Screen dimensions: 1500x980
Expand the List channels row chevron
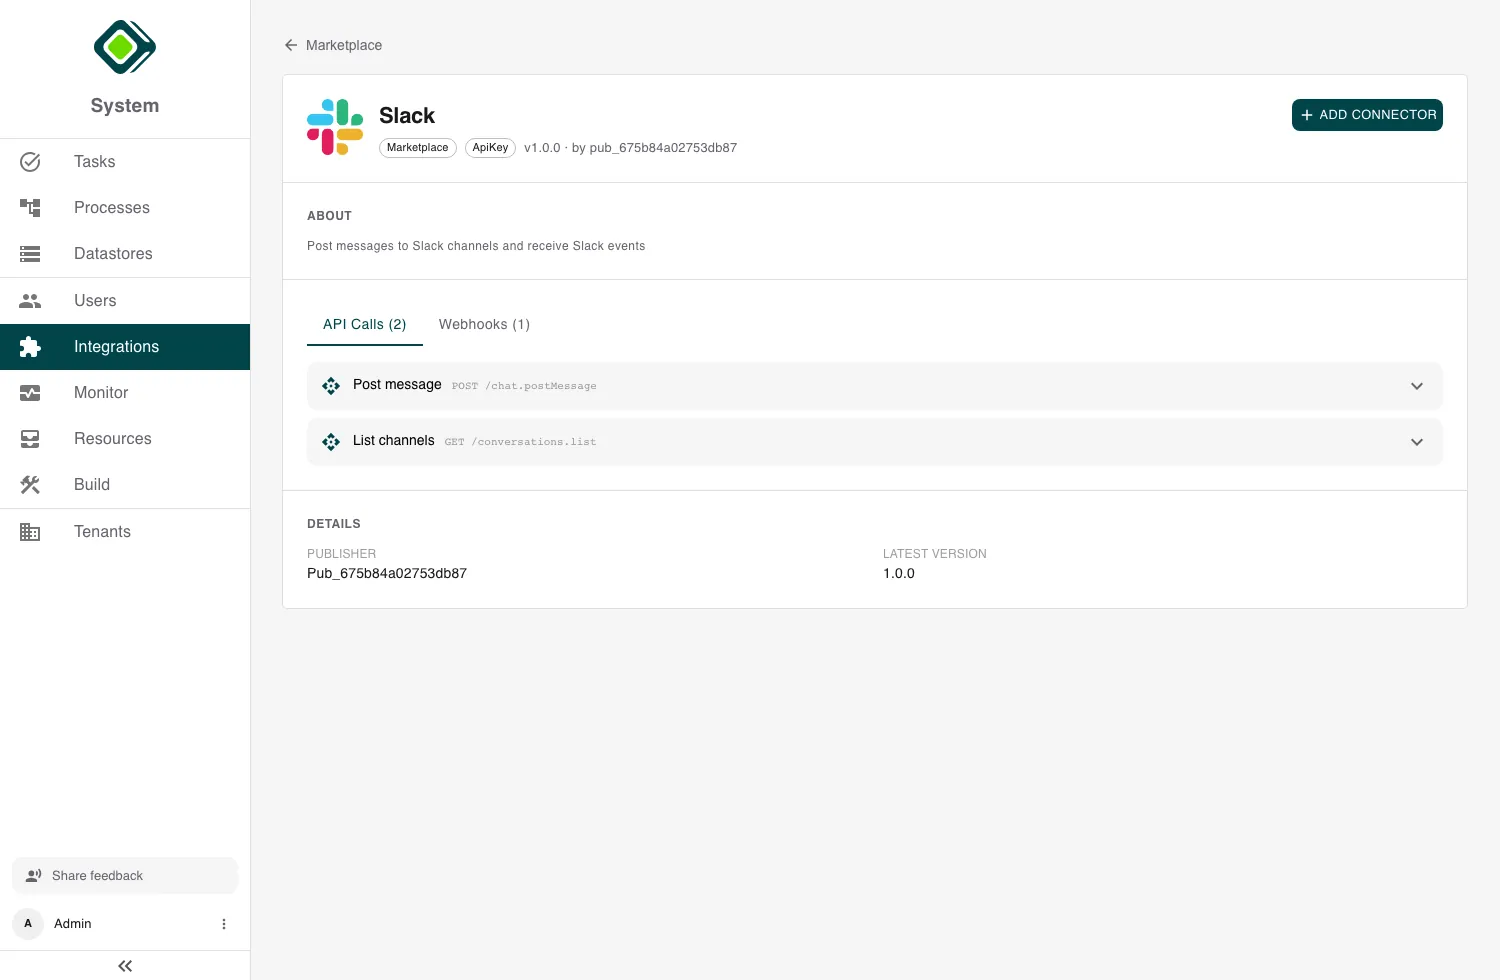coord(1417,442)
